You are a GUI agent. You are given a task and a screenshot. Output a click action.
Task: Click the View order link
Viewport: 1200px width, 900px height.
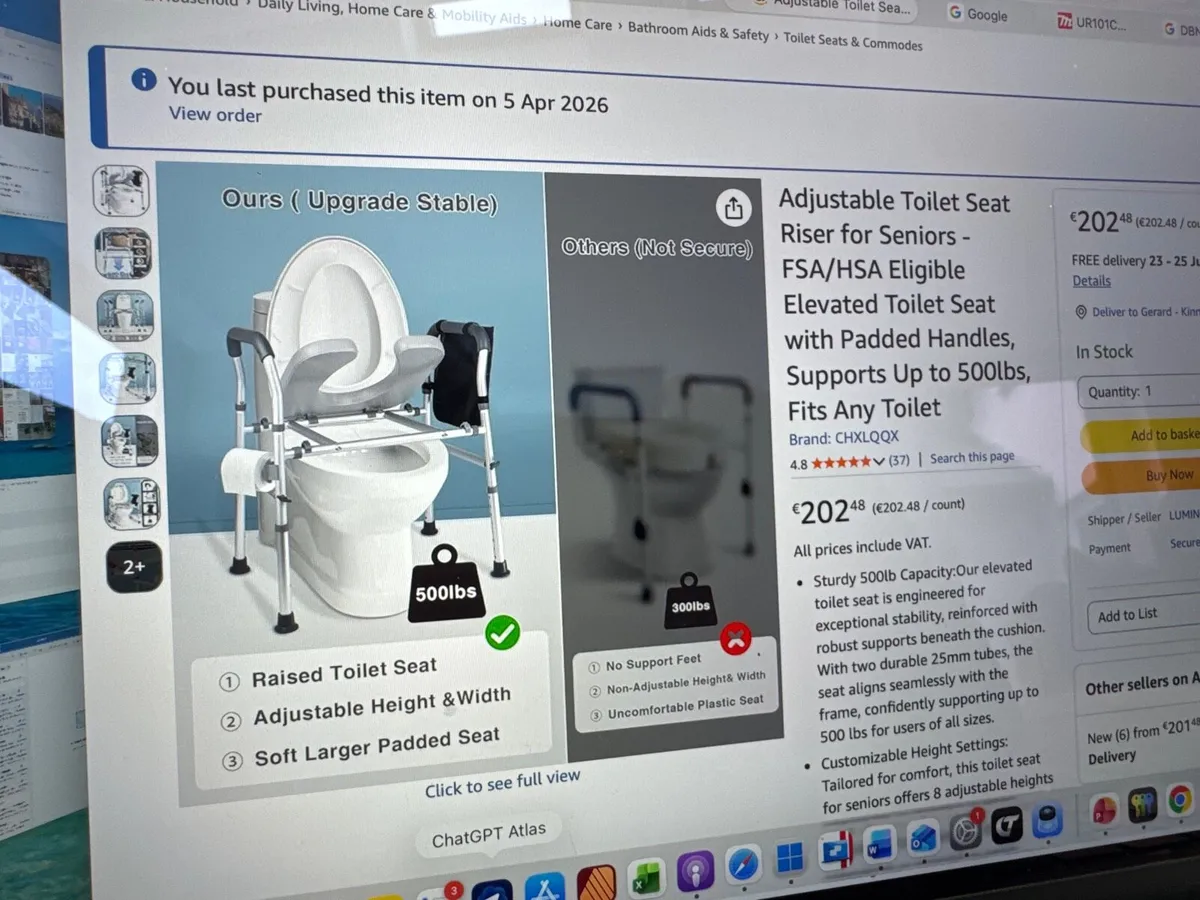point(215,114)
